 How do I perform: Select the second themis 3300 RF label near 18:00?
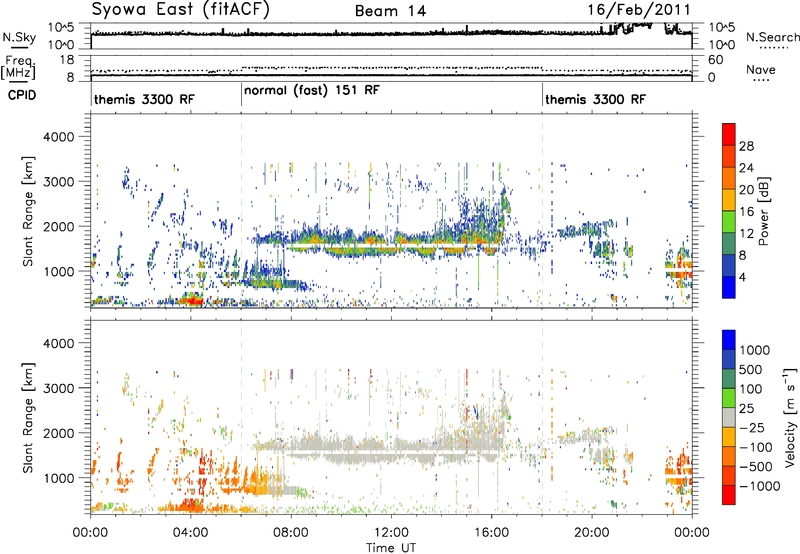(595, 99)
